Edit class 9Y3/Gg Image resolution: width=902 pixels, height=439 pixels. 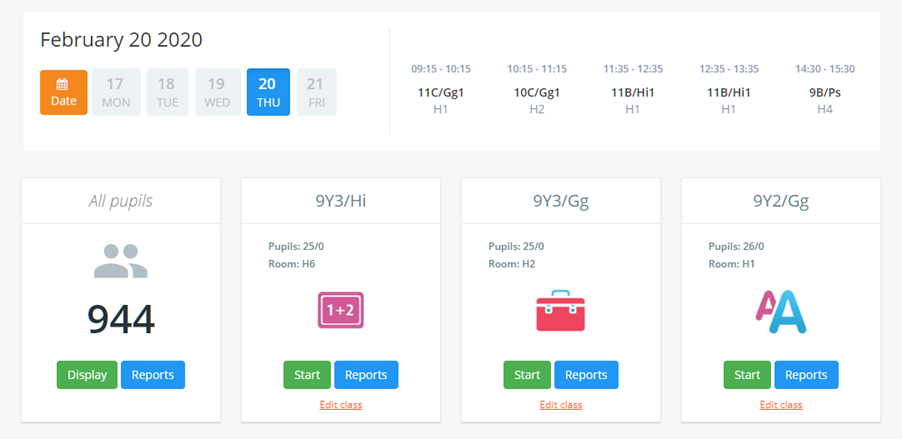point(561,405)
